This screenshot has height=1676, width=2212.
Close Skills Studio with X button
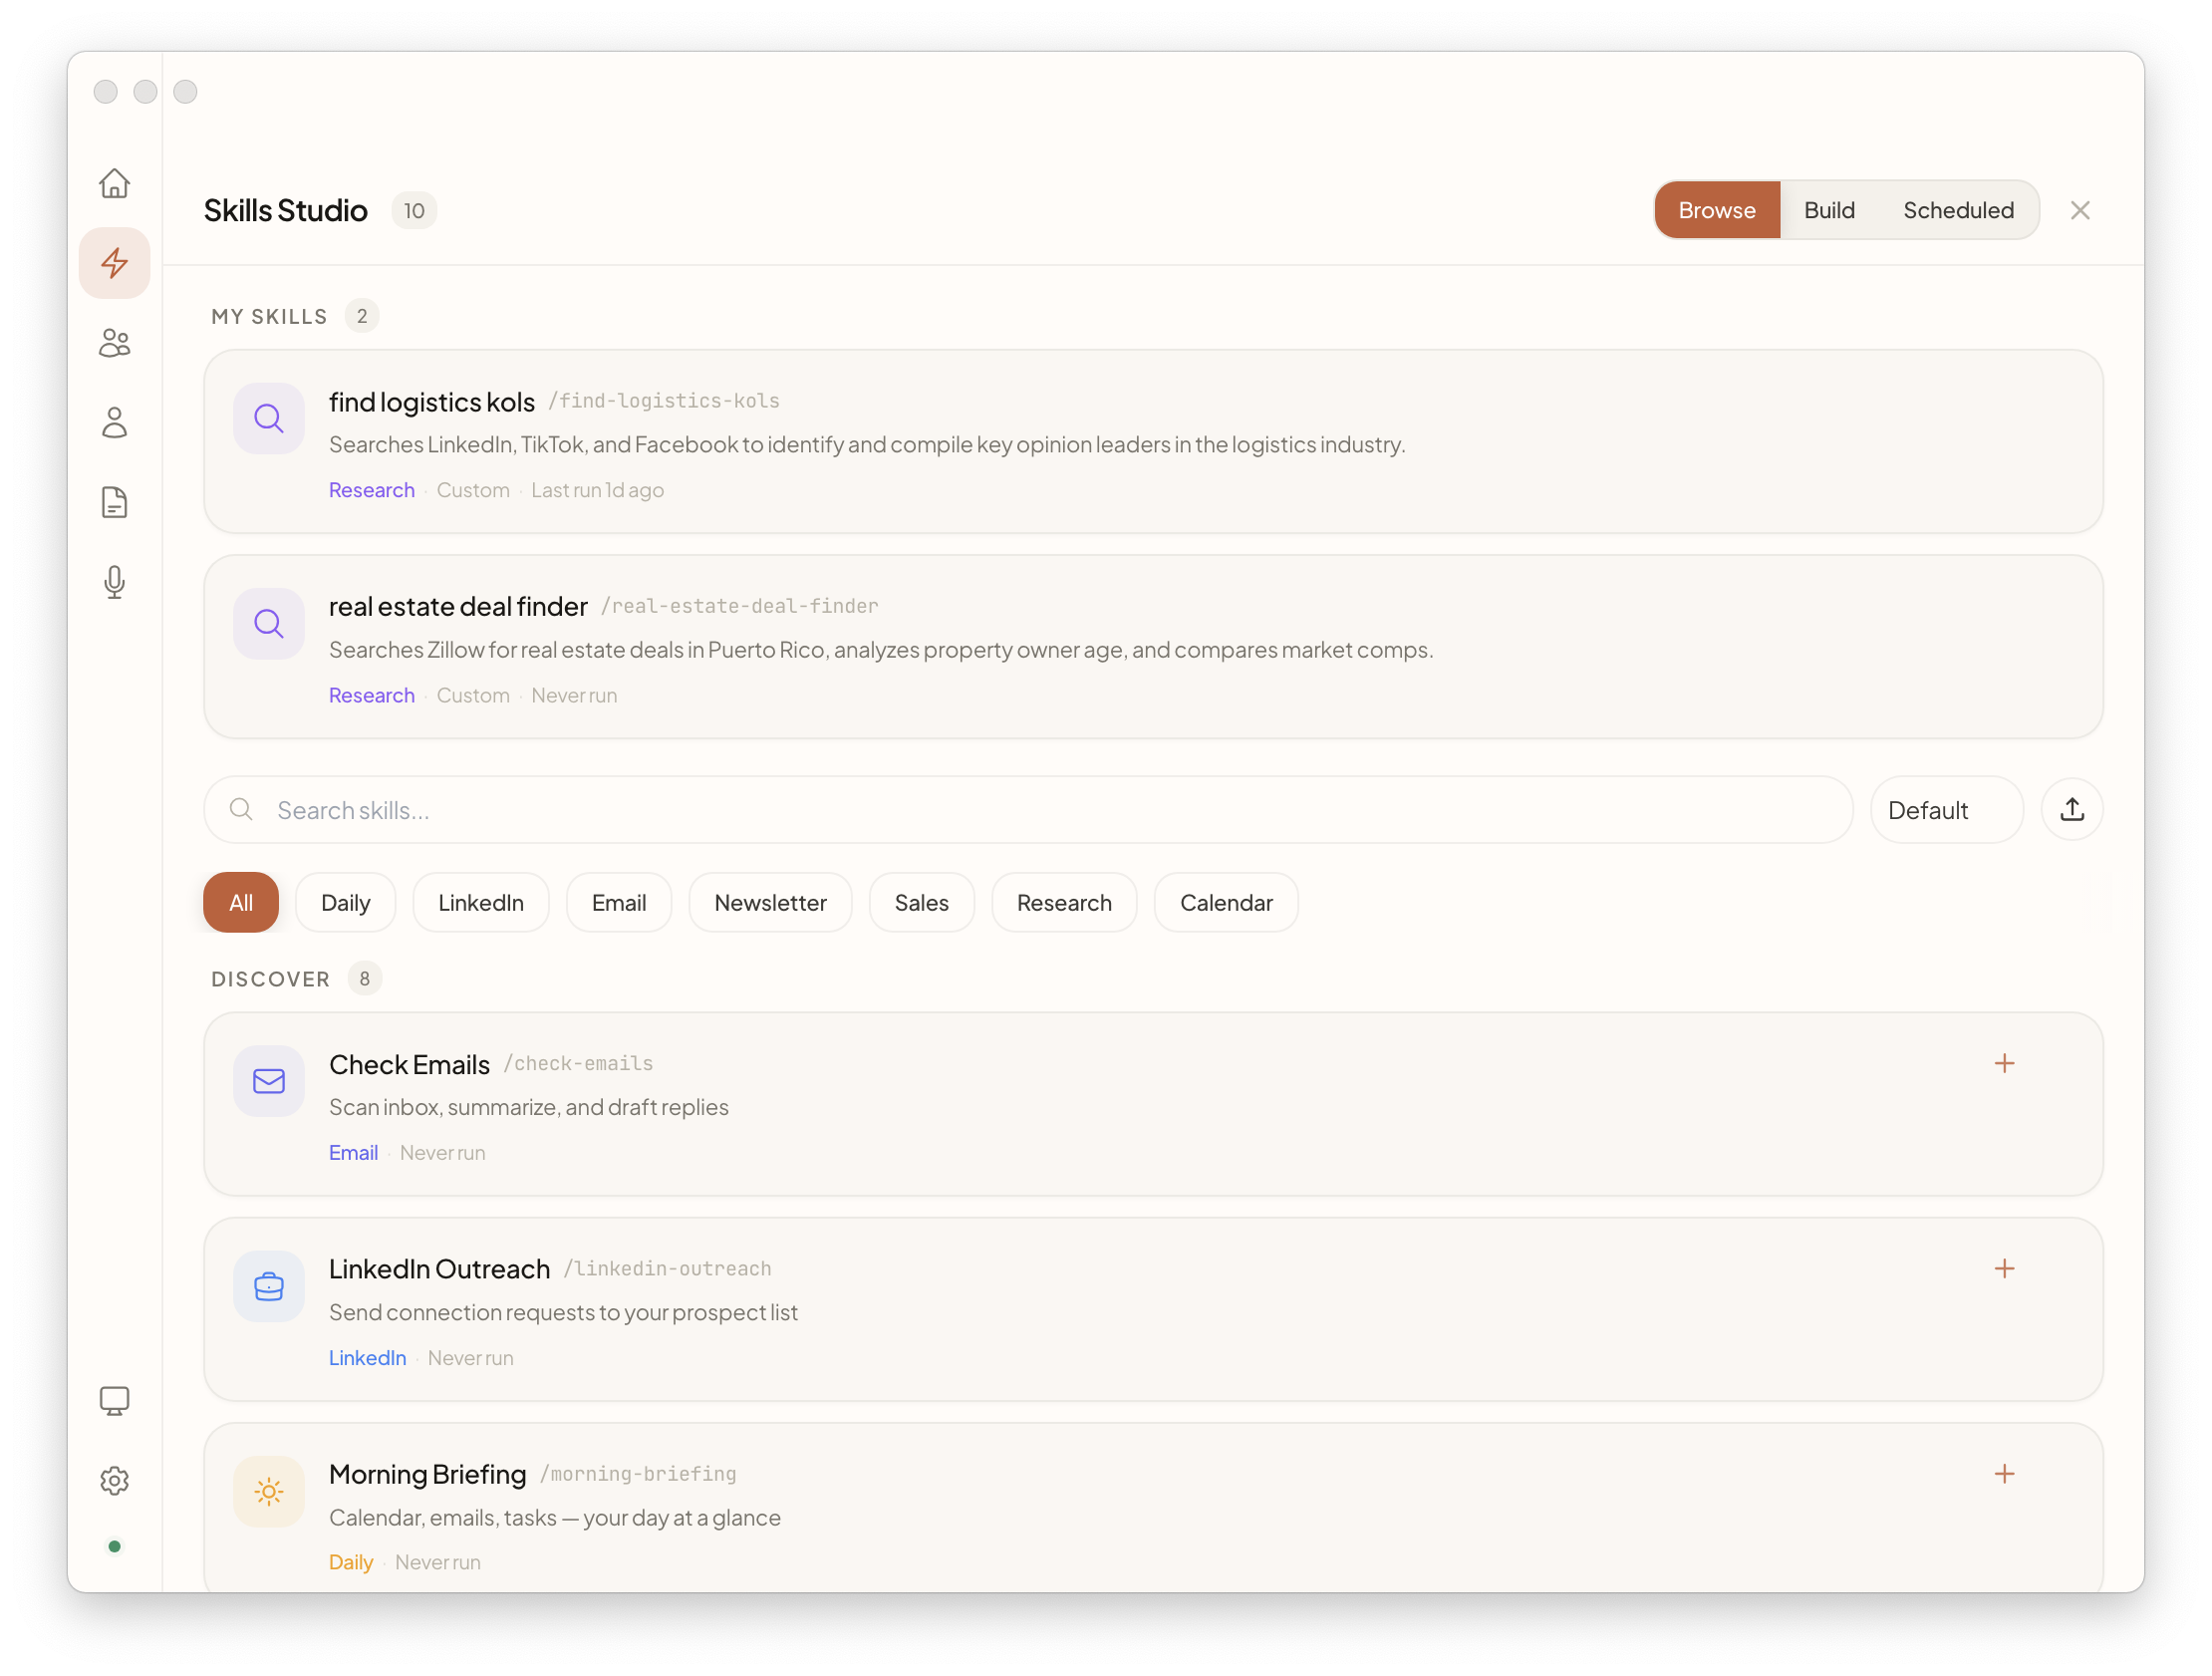(2079, 210)
